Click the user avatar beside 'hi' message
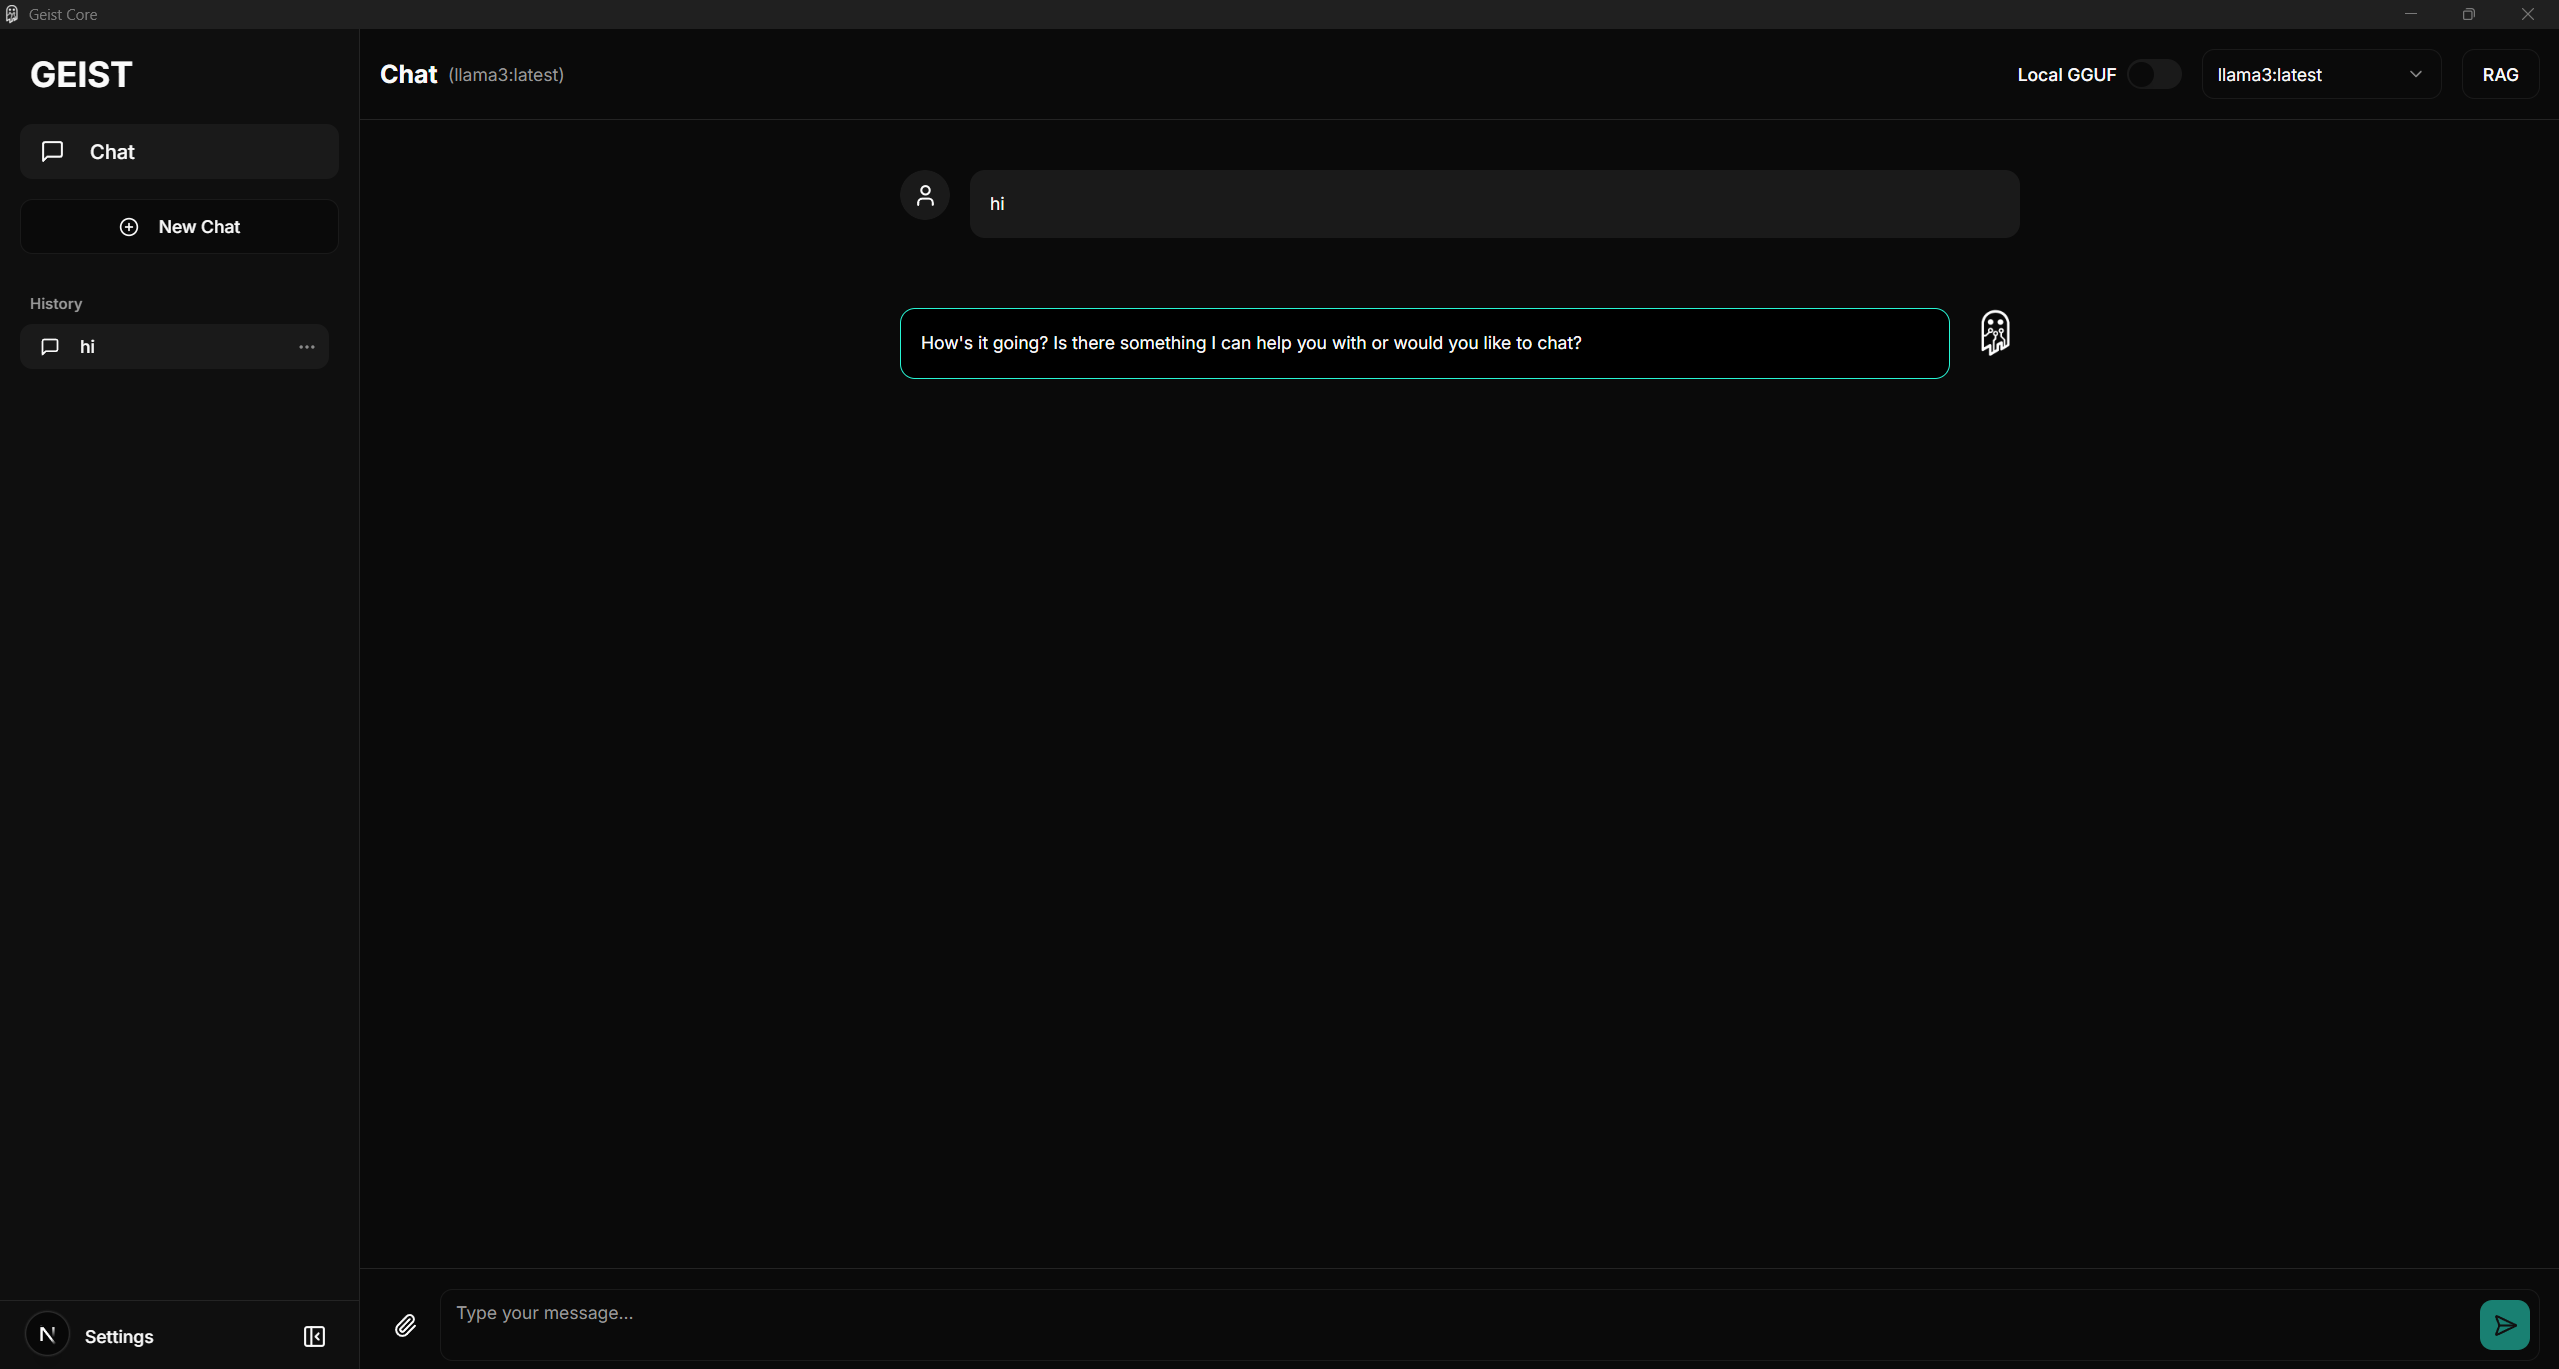The height and width of the screenshot is (1369, 2559). tap(924, 195)
